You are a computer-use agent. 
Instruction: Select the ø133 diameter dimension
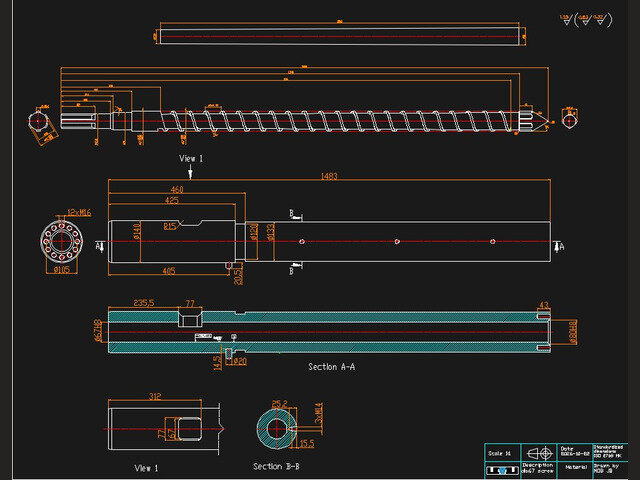pyautogui.click(x=270, y=232)
